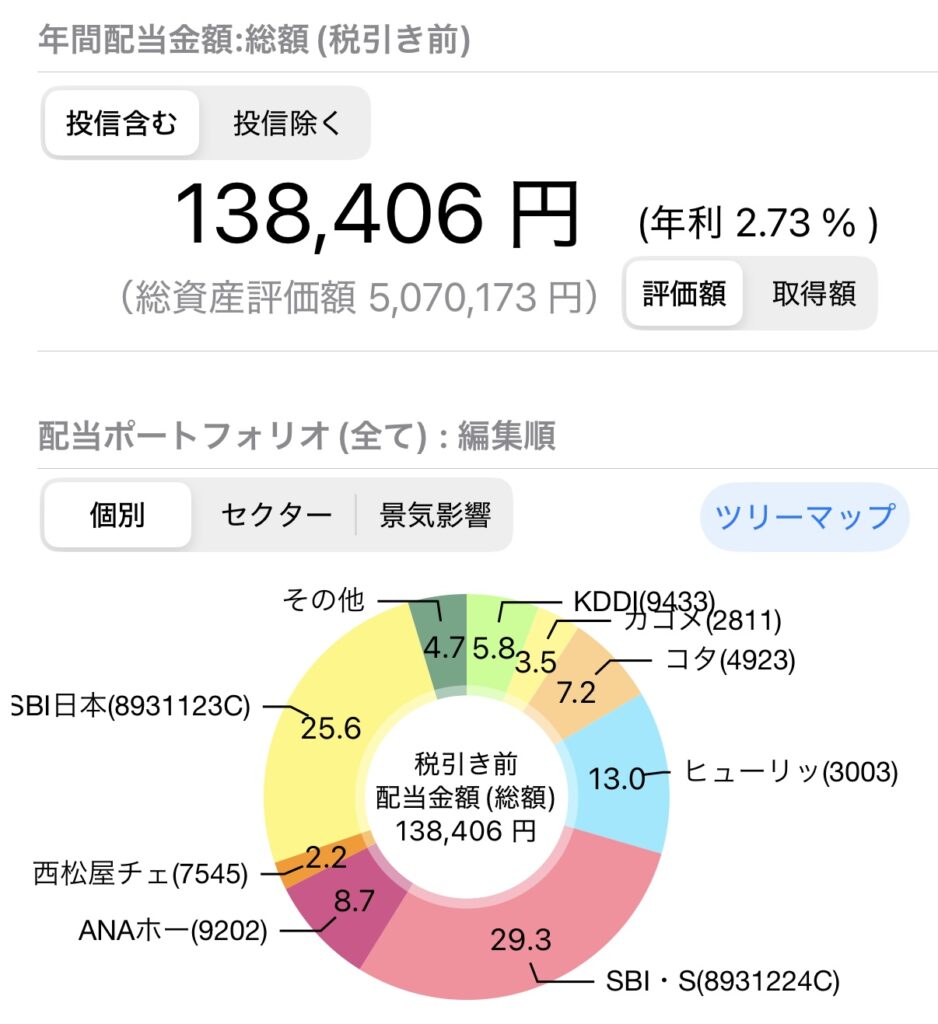Switch to 取得額 basis

[x=813, y=294]
